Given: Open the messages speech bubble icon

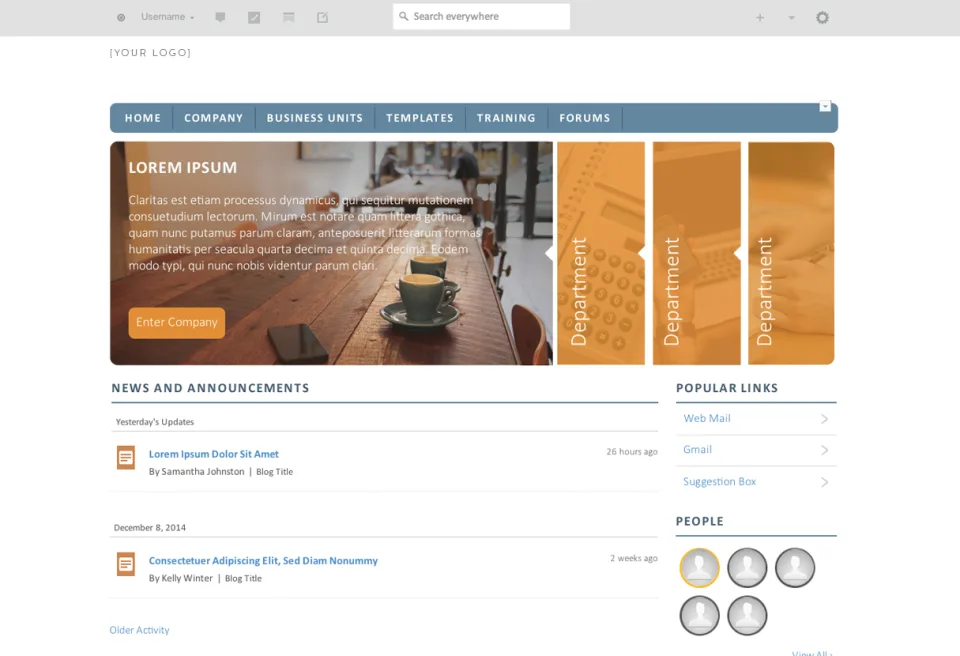Looking at the screenshot, I should click(x=220, y=17).
